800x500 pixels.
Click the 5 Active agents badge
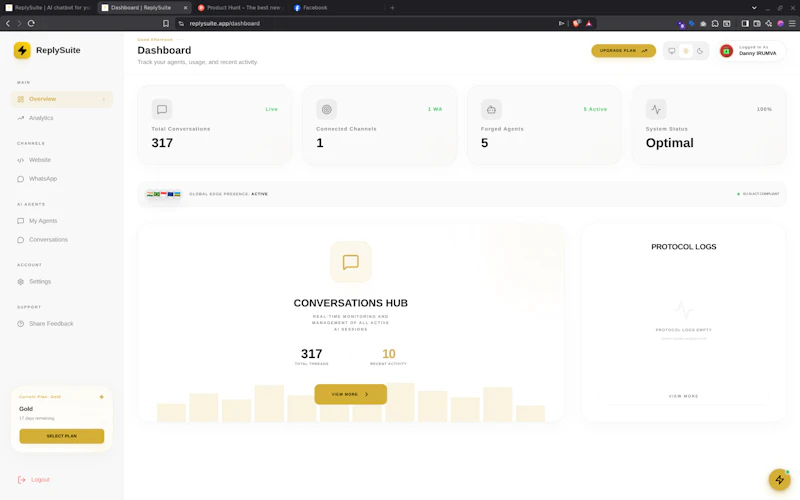tap(595, 109)
